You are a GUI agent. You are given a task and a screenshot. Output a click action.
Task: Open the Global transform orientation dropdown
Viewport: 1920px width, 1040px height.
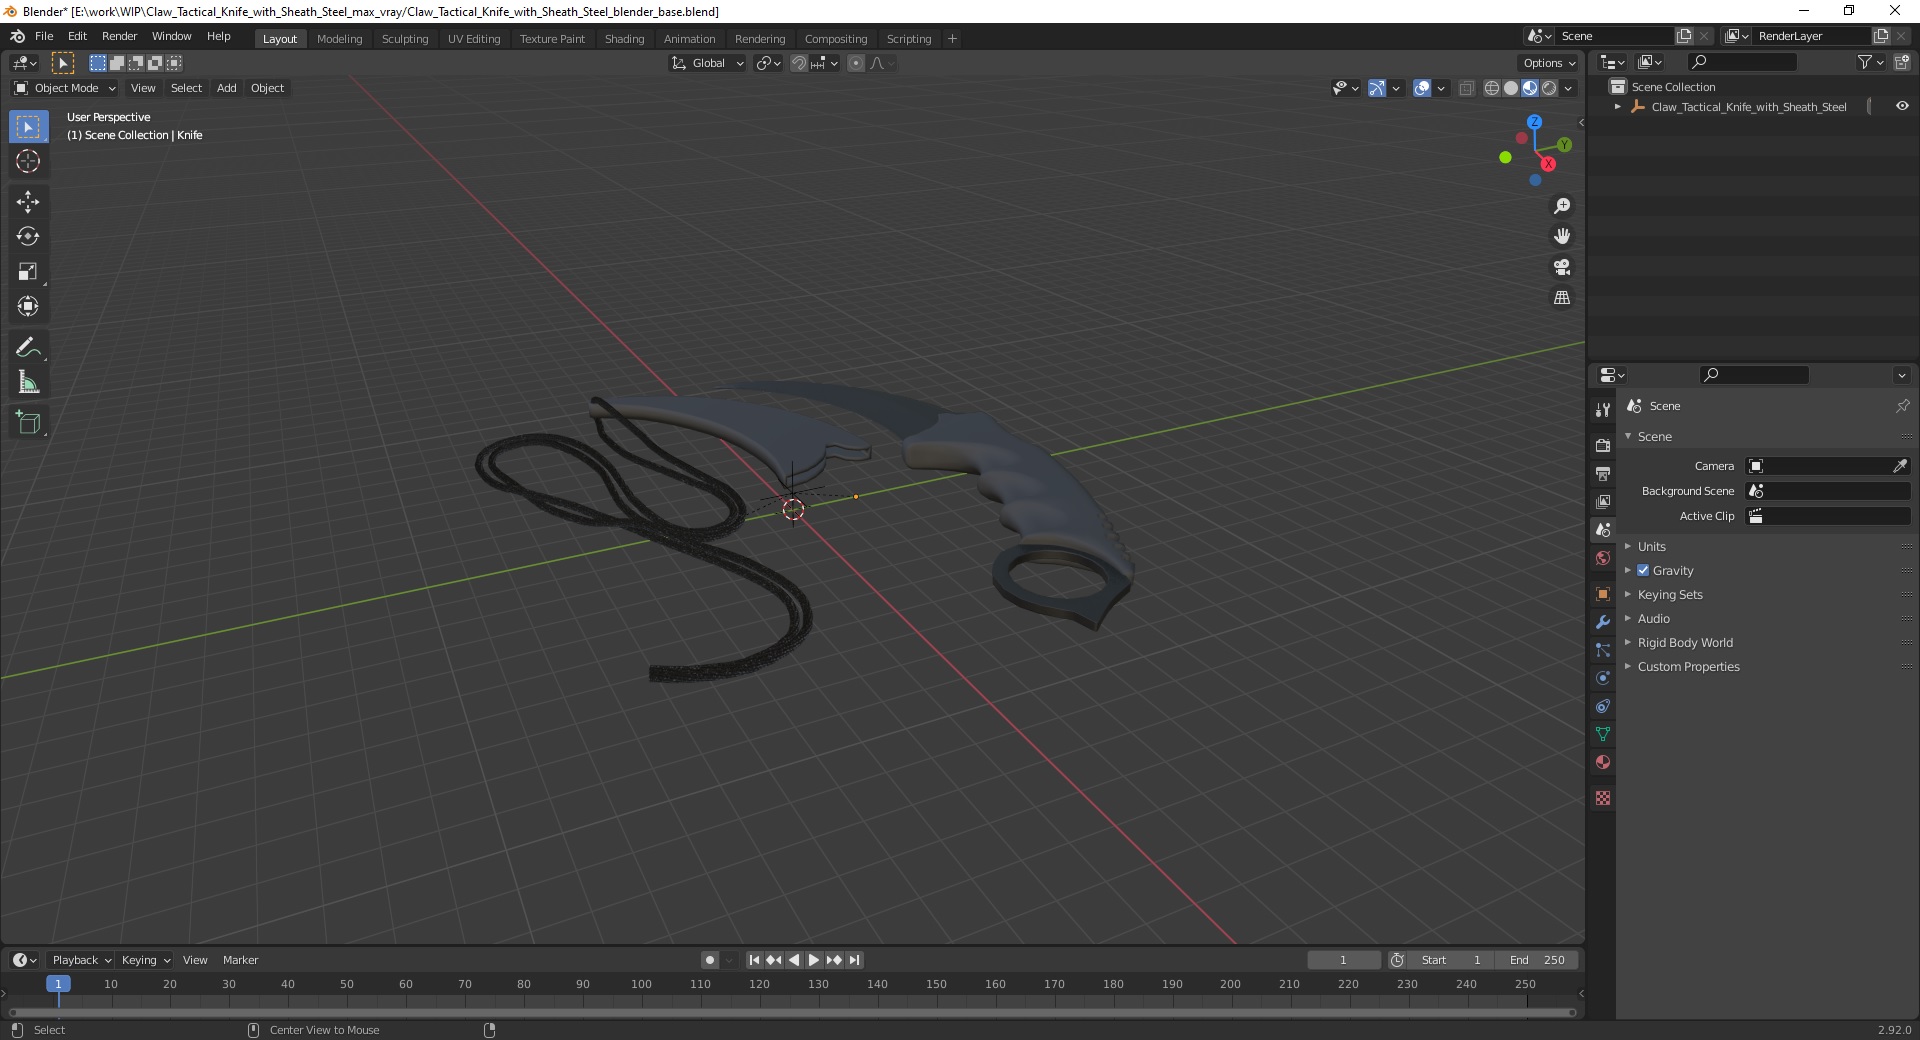(707, 63)
